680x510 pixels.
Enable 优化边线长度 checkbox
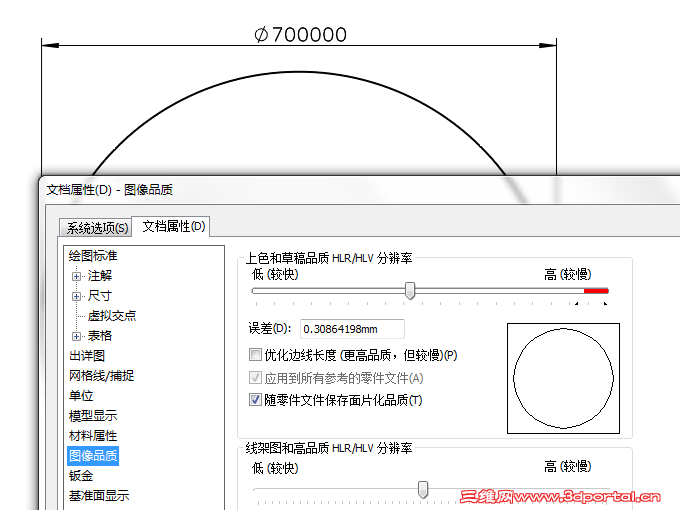point(255,355)
